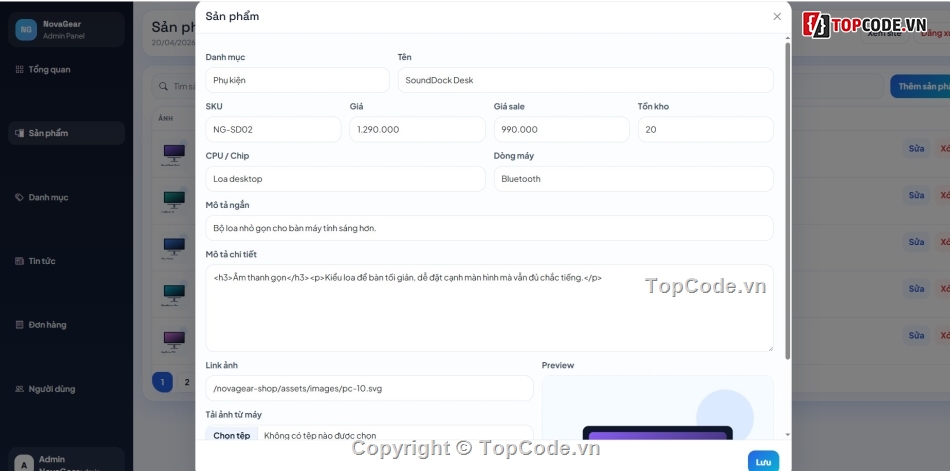The height and width of the screenshot is (471, 950).
Task: Click the Admin avatar letter A
Action: pos(24,464)
